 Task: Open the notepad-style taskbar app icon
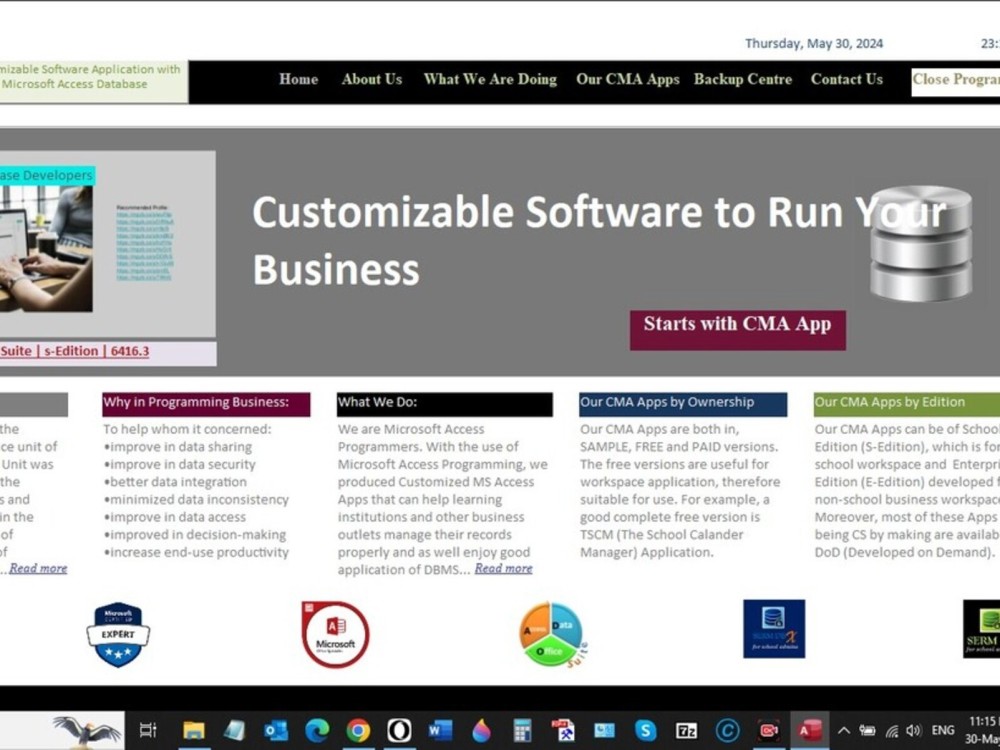(234, 730)
